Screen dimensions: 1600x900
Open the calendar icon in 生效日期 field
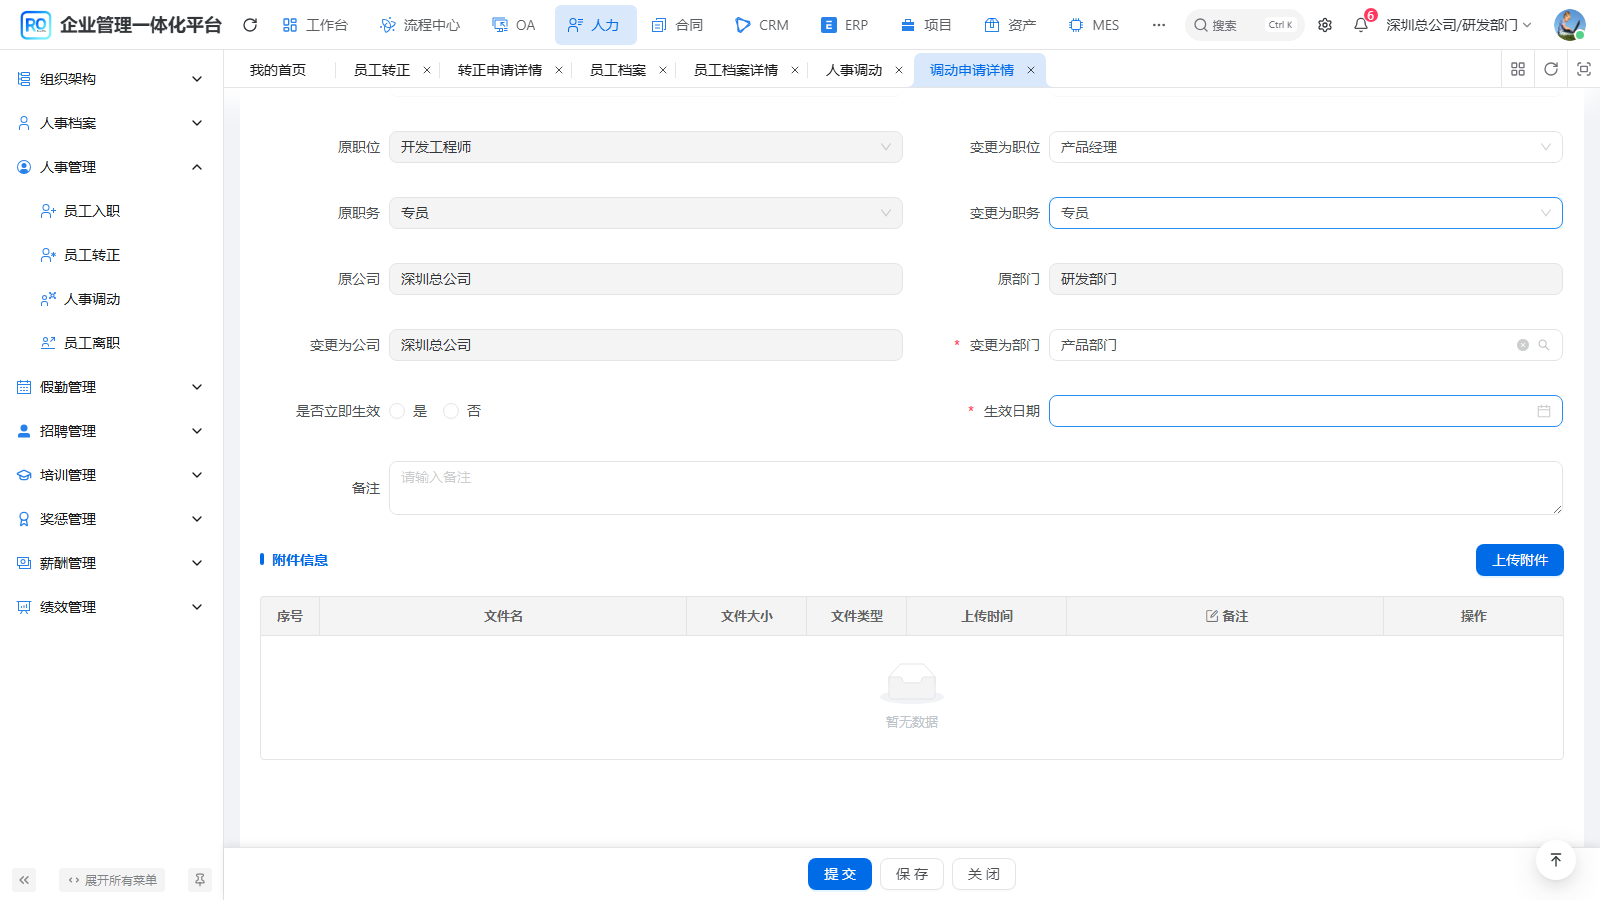(x=1544, y=411)
